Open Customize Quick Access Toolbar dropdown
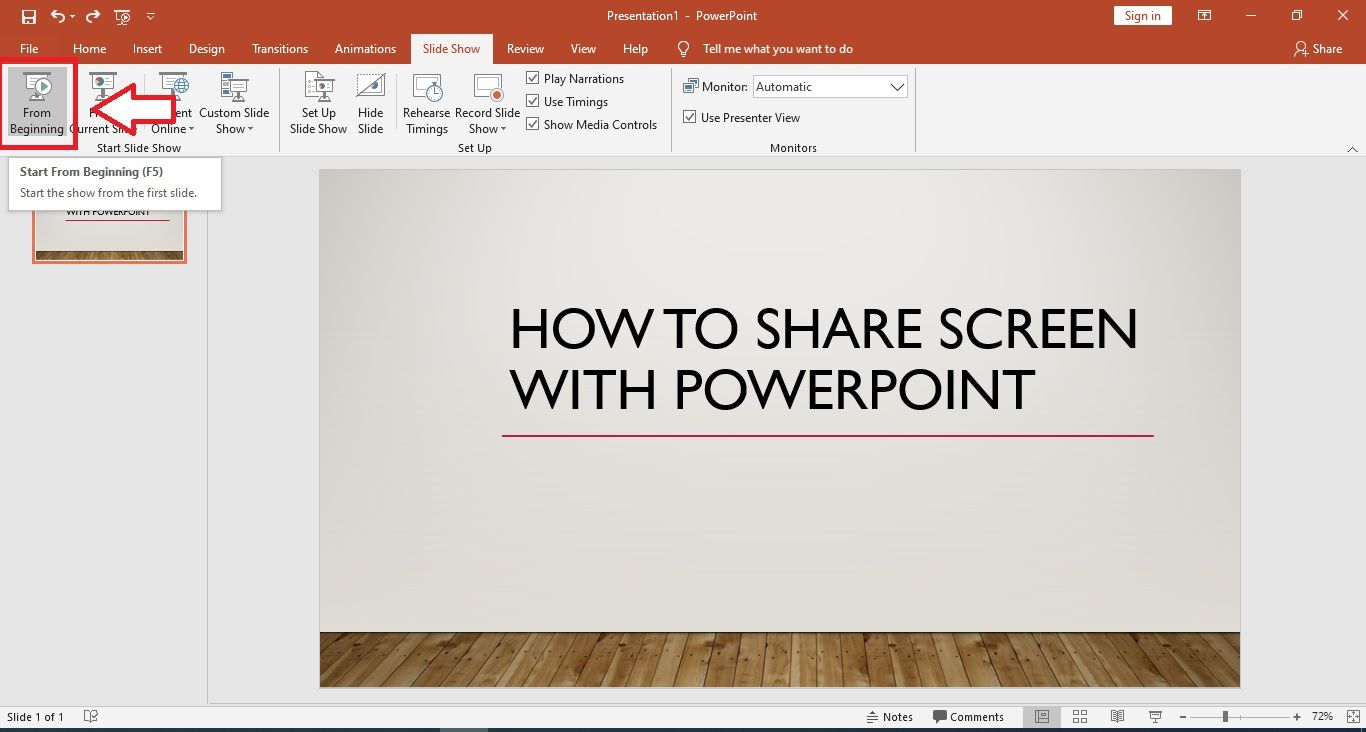The height and width of the screenshot is (732, 1366). point(151,17)
